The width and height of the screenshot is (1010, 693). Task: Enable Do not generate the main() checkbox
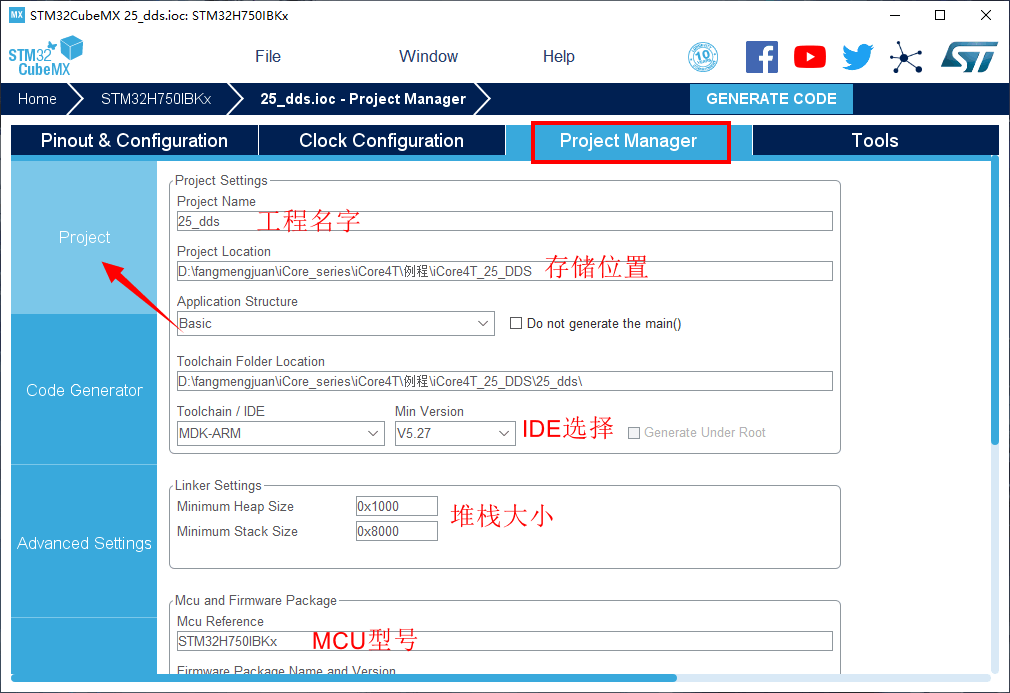(516, 323)
